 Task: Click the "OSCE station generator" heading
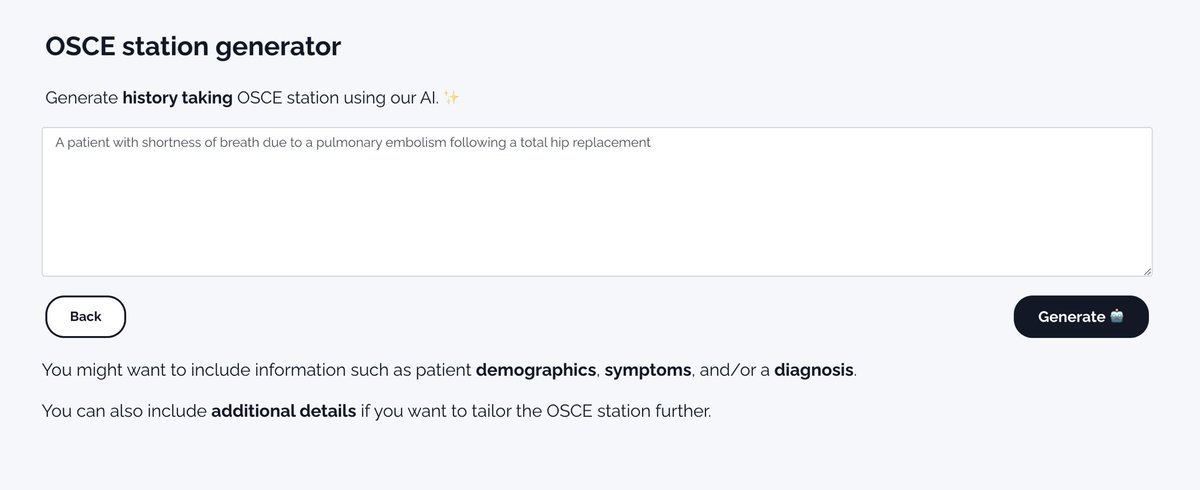click(193, 46)
